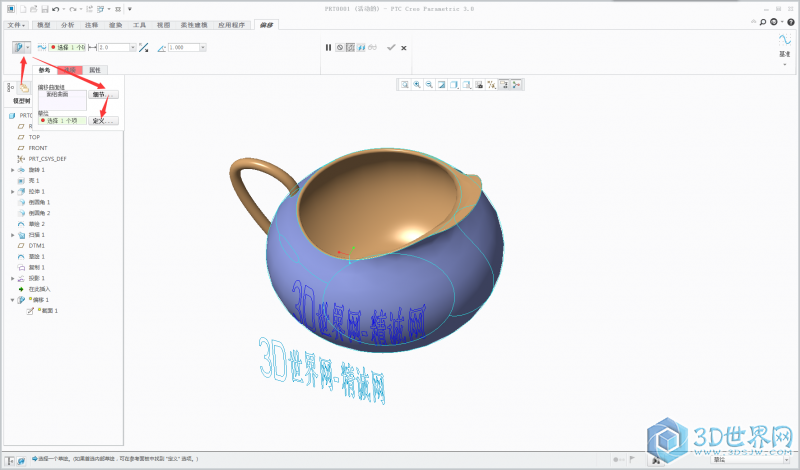Switch to the 应用程序 ribbon tab

tap(232, 25)
